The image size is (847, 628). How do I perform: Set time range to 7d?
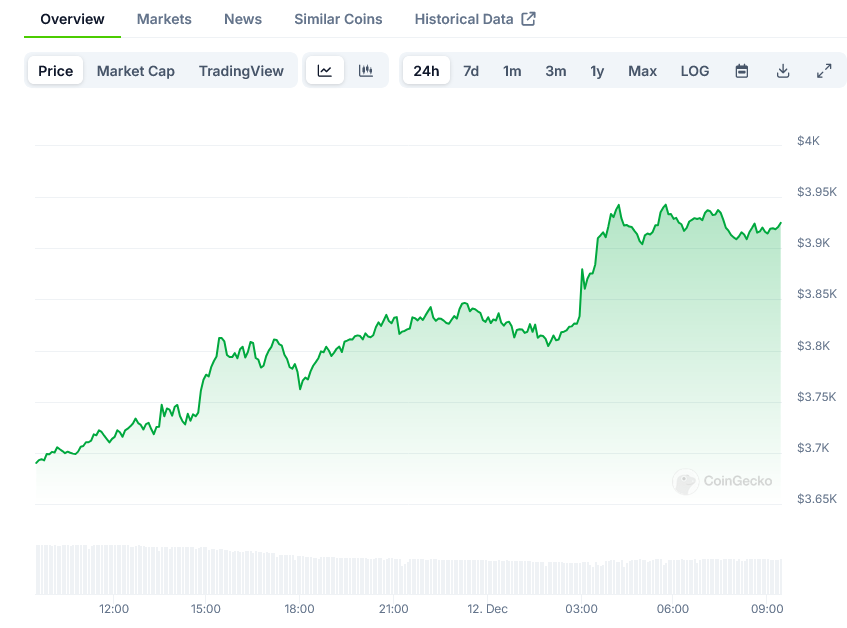471,71
